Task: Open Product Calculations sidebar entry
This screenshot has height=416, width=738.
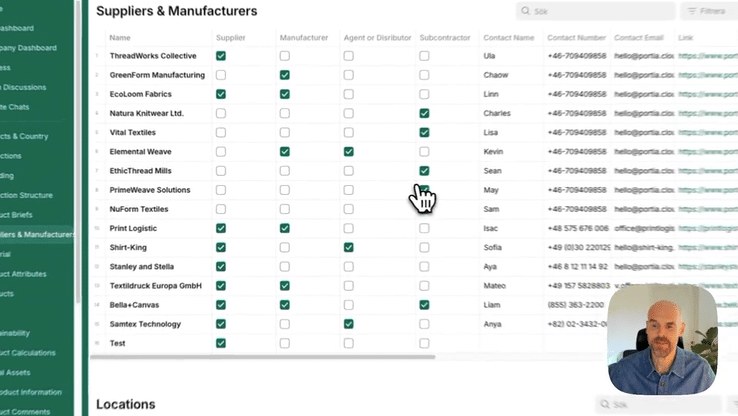Action: (28, 353)
